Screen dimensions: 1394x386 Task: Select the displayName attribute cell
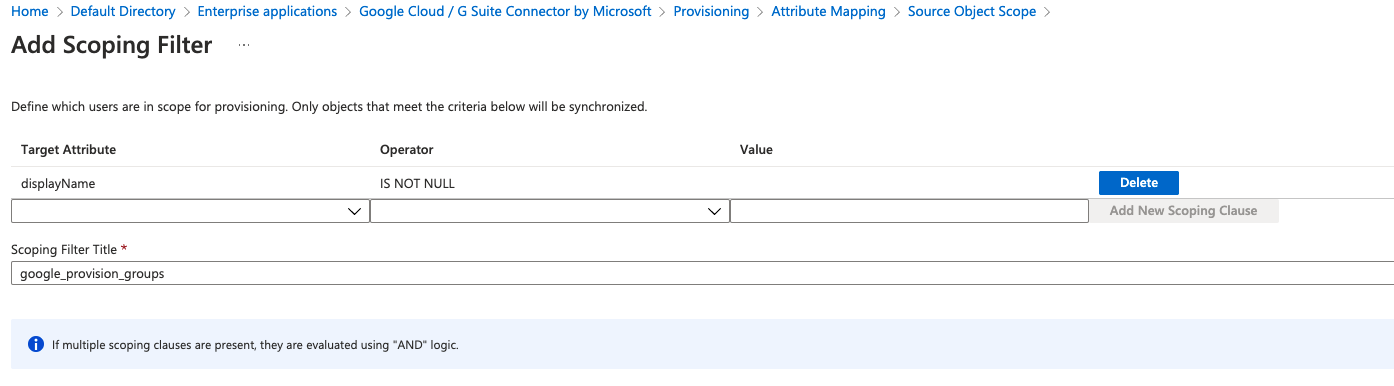tap(58, 183)
